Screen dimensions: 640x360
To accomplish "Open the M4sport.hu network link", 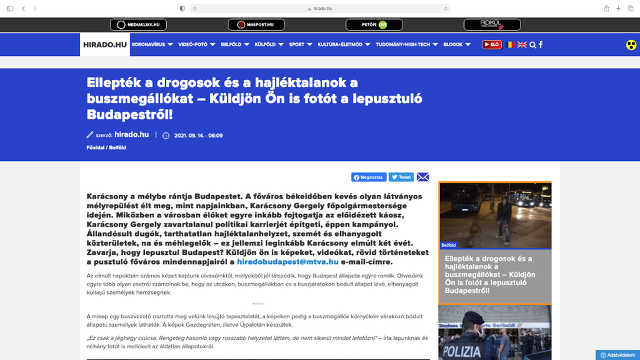I will point(256,25).
